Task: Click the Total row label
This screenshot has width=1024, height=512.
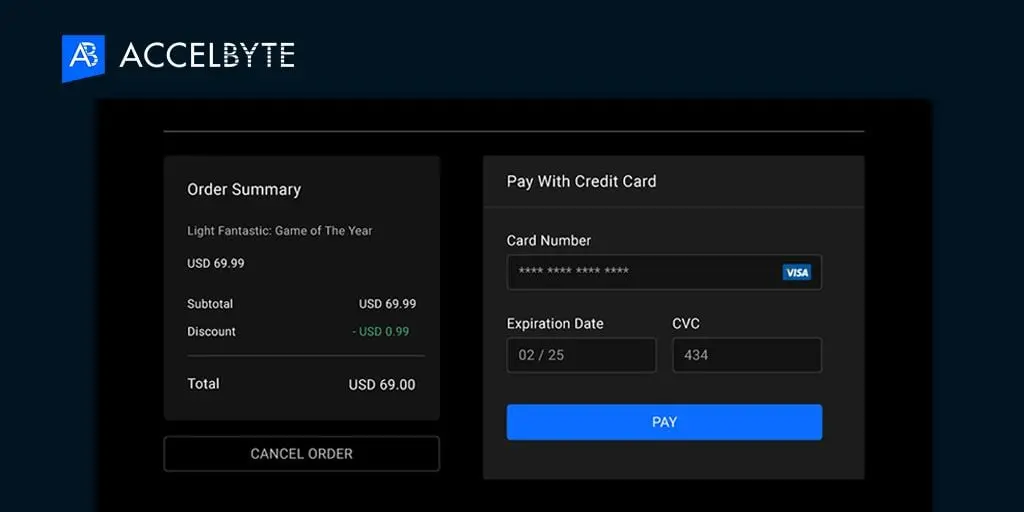Action: tap(204, 384)
